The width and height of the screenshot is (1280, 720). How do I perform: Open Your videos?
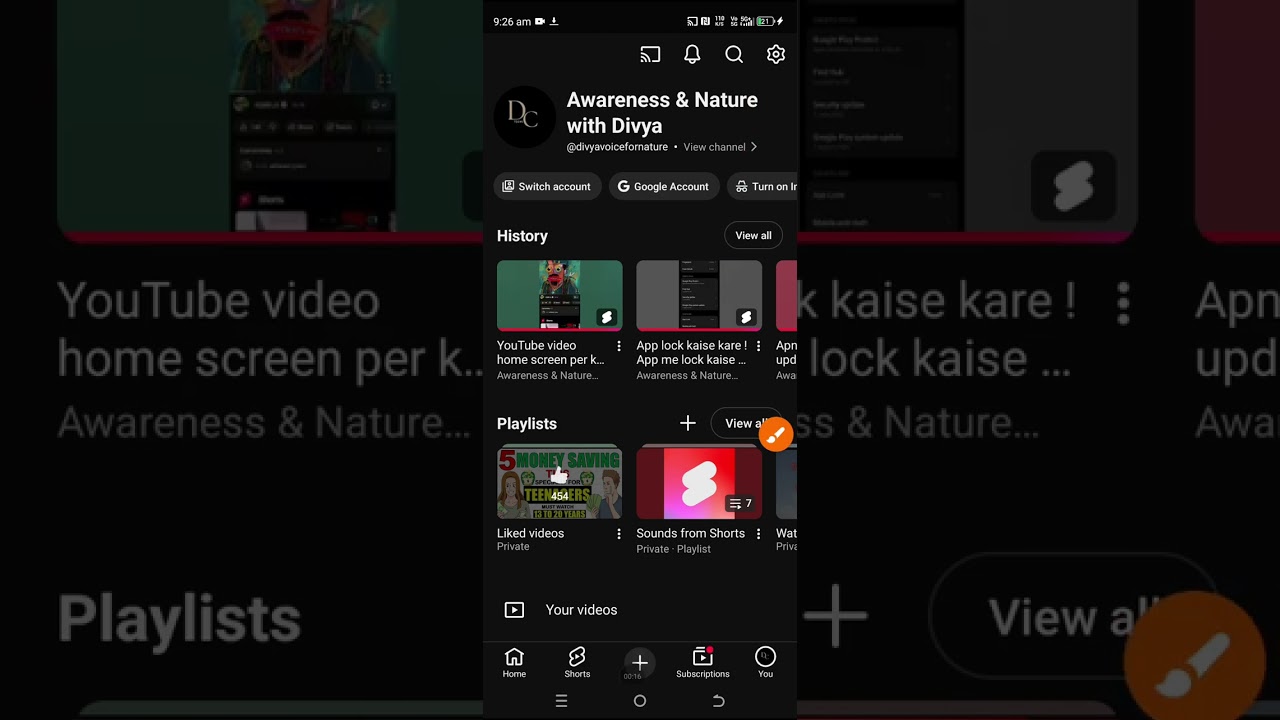tap(640, 610)
